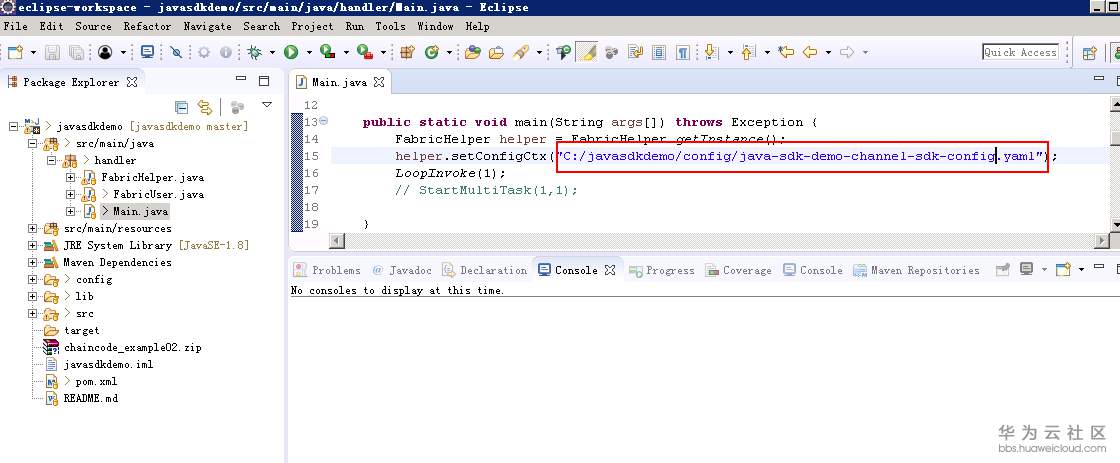Toggle Link with Editor in Package Explorer

coord(205,107)
